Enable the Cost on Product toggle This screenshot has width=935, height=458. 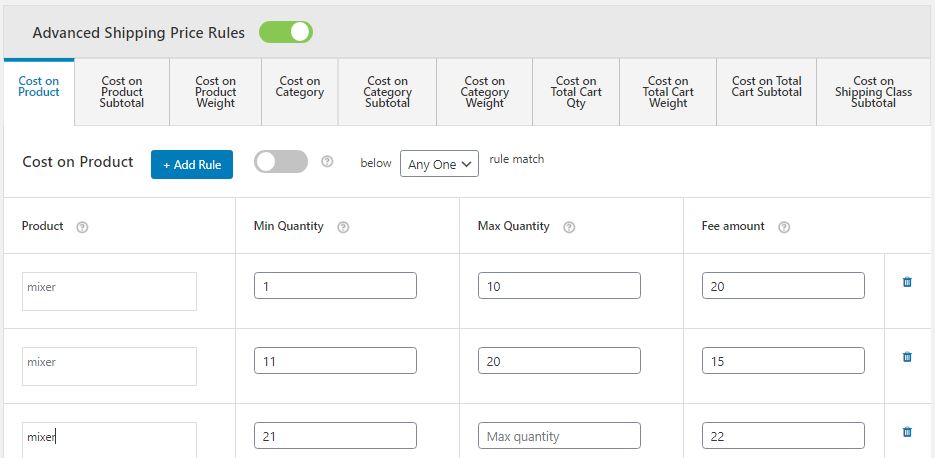281,162
